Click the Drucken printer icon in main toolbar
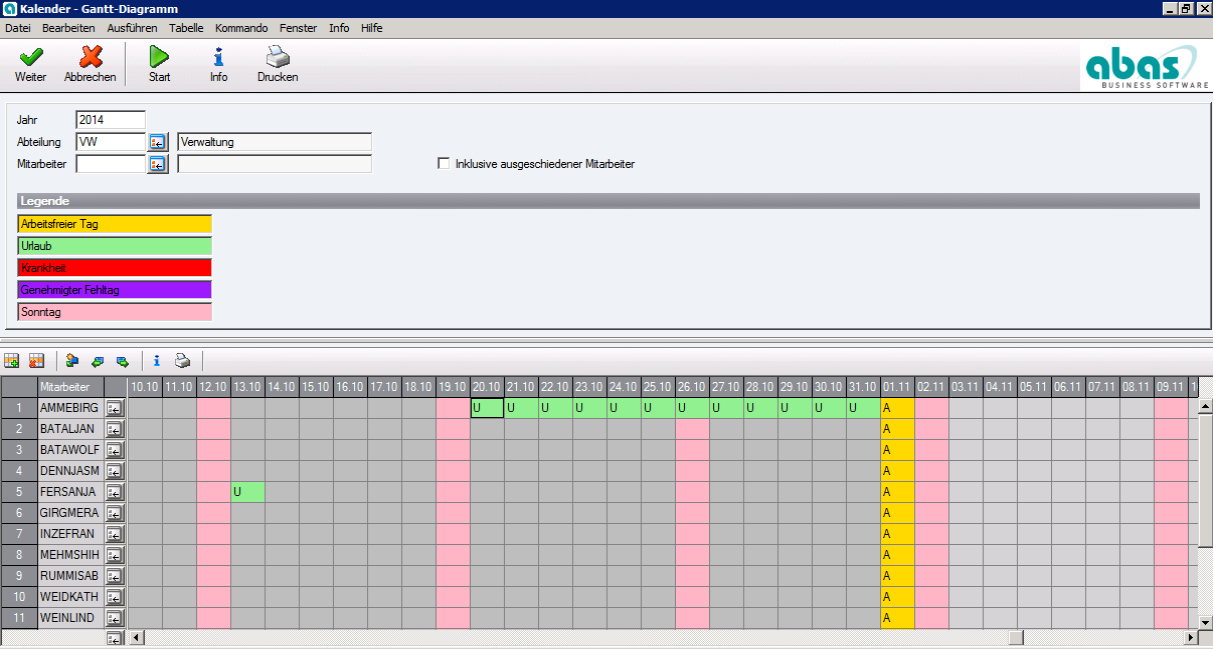Image resolution: width=1213 pixels, height=649 pixels. coord(277,58)
